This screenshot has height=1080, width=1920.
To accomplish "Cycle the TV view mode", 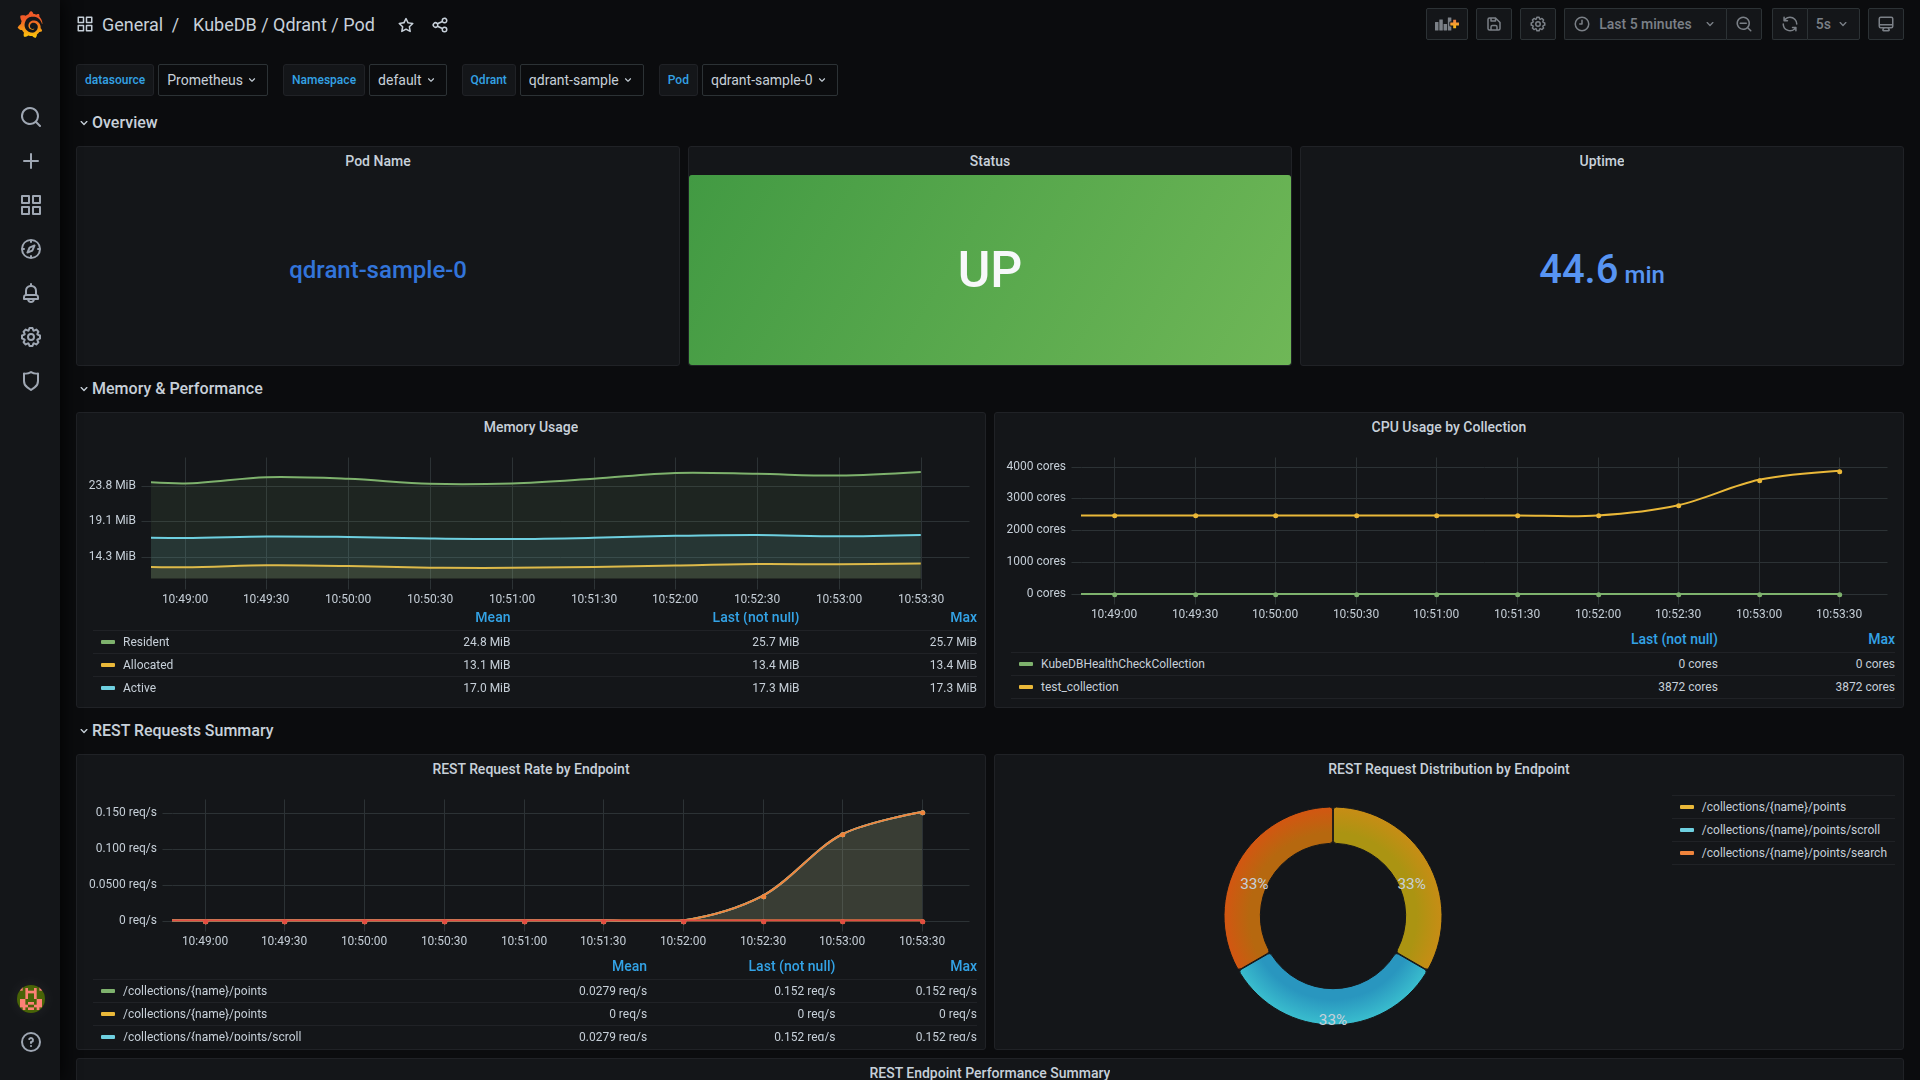I will pyautogui.click(x=1886, y=24).
